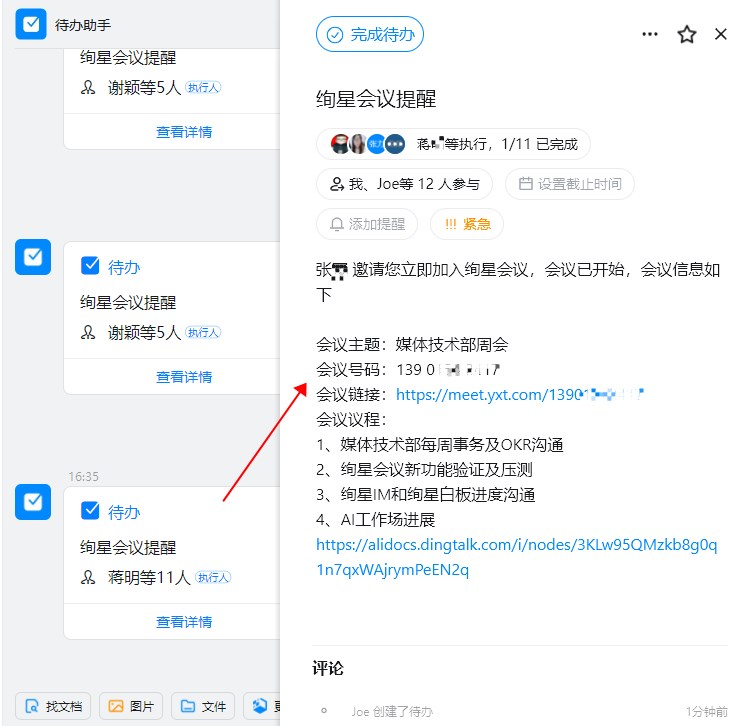Star this todo as favorite
This screenshot has height=726, width=756.
coord(687,34)
